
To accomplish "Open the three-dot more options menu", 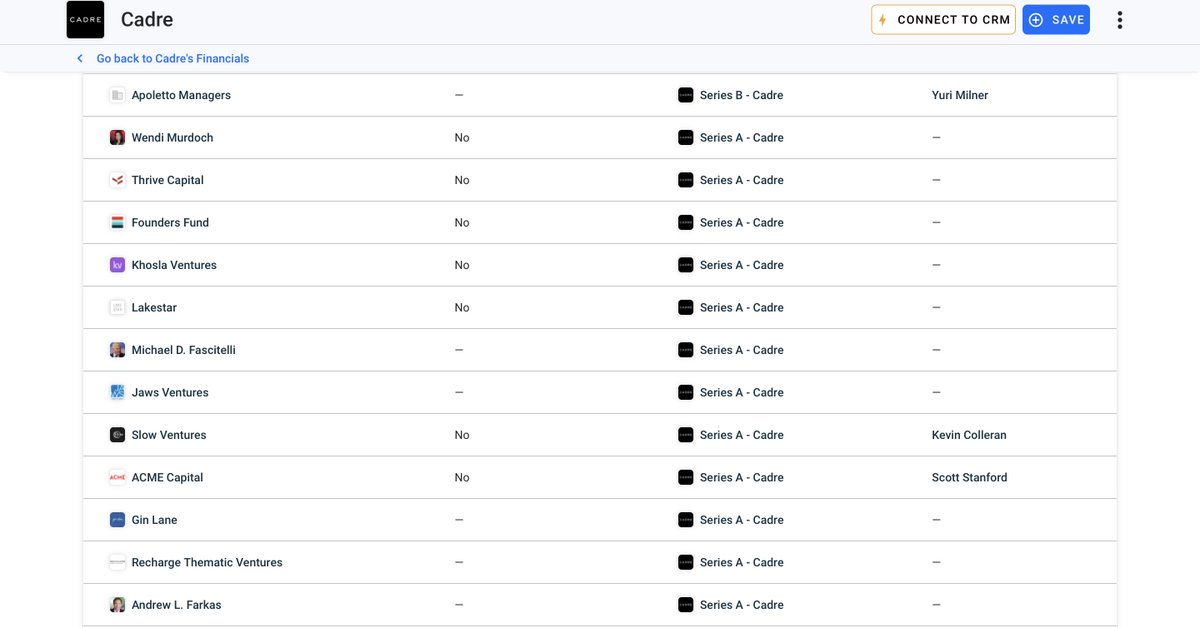I will [1119, 20].
